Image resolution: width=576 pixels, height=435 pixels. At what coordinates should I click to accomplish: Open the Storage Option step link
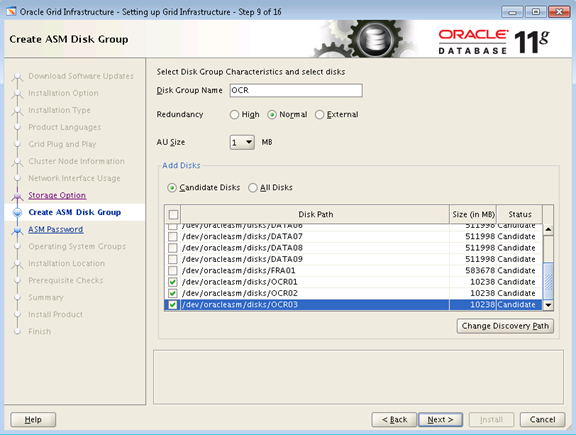[x=57, y=195]
